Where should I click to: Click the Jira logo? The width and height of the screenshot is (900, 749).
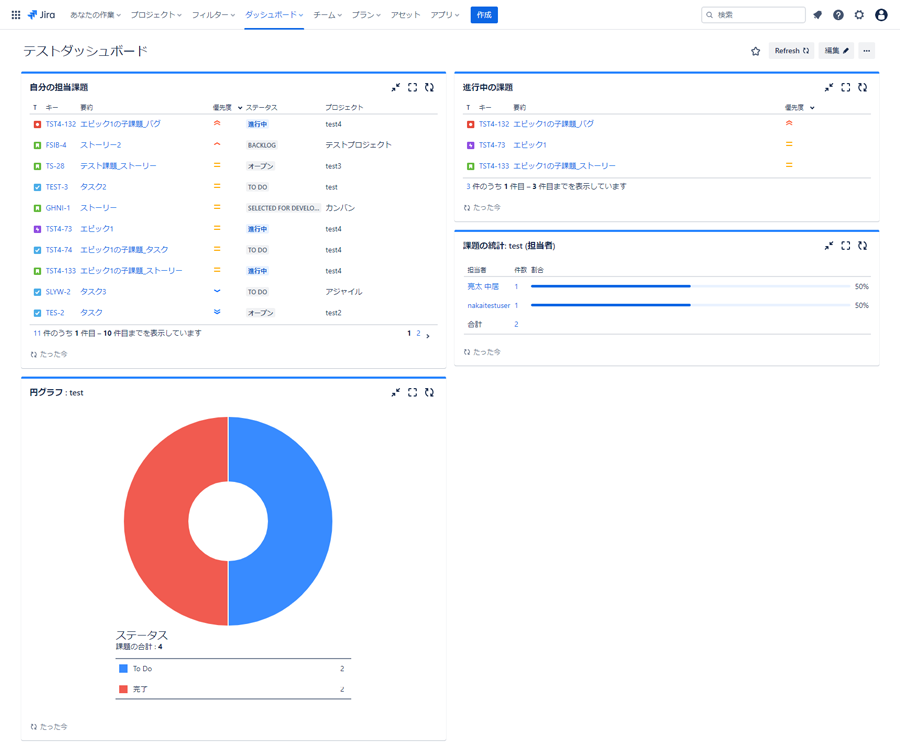click(x=41, y=15)
